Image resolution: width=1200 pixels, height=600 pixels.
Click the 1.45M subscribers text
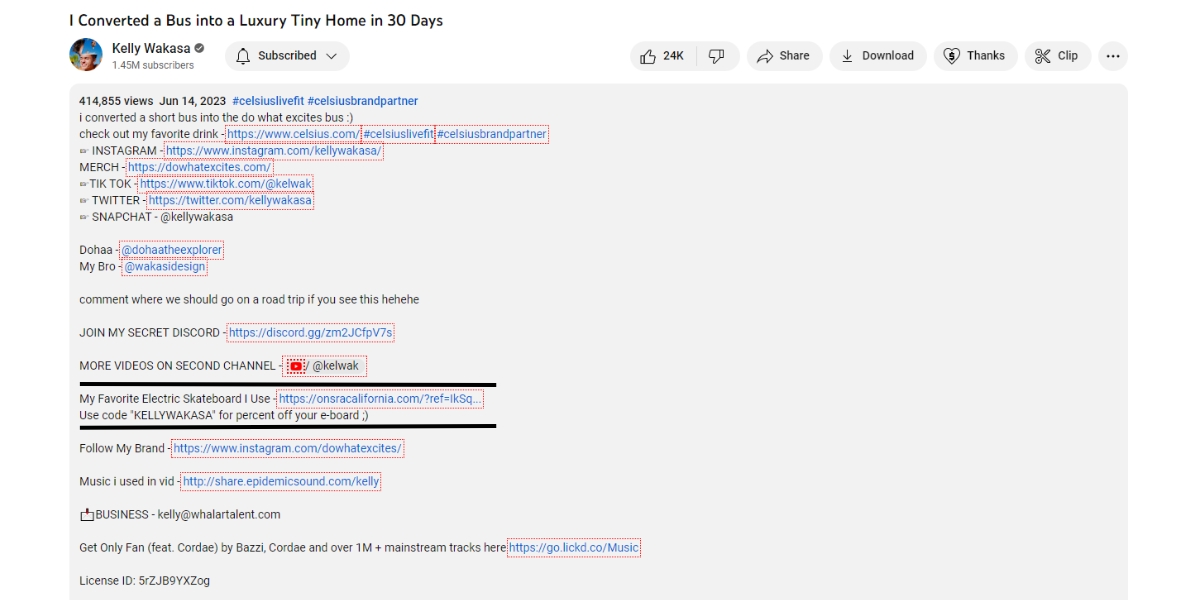click(x=153, y=65)
